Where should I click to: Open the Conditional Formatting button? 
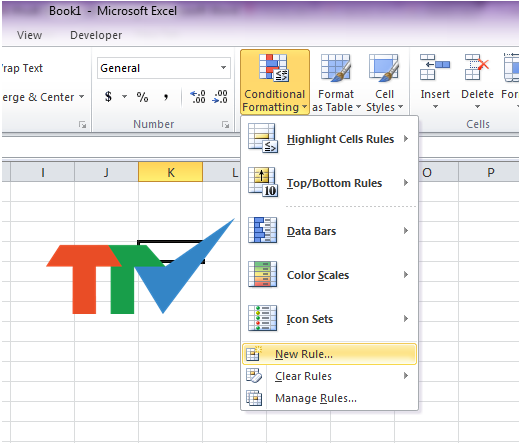275,82
